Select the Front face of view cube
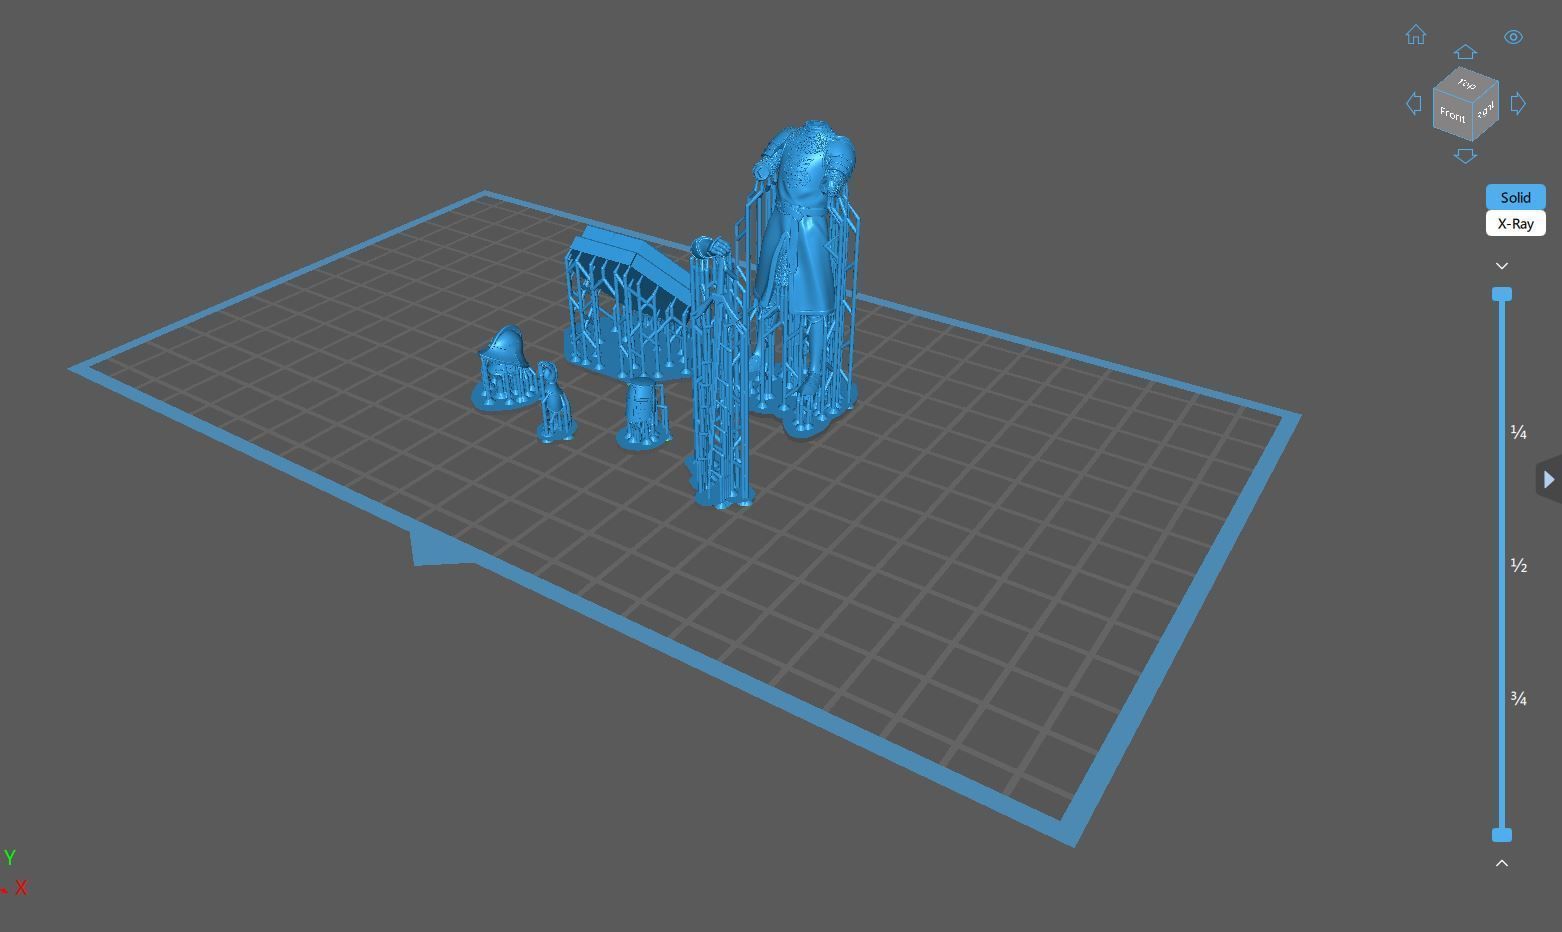This screenshot has width=1562, height=932. tap(1452, 115)
